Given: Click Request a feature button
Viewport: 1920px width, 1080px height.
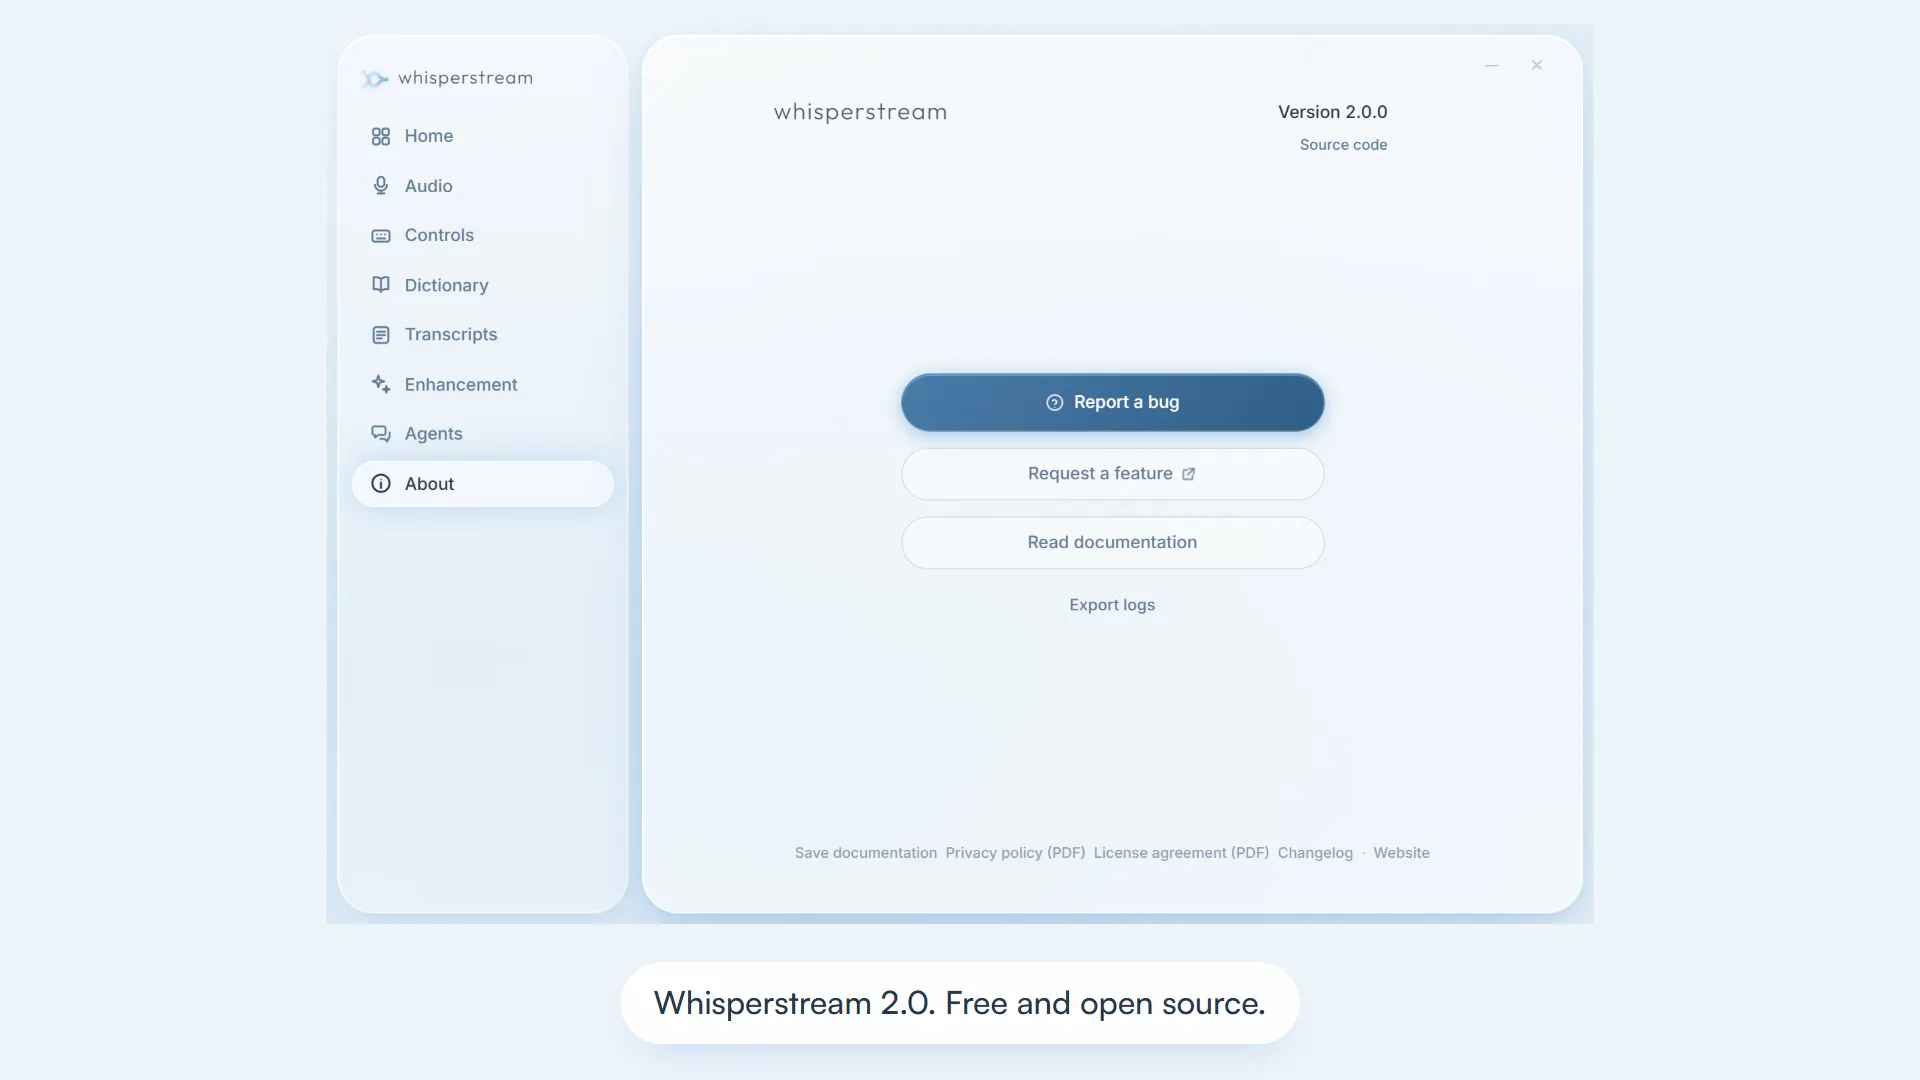Looking at the screenshot, I should [1112, 474].
